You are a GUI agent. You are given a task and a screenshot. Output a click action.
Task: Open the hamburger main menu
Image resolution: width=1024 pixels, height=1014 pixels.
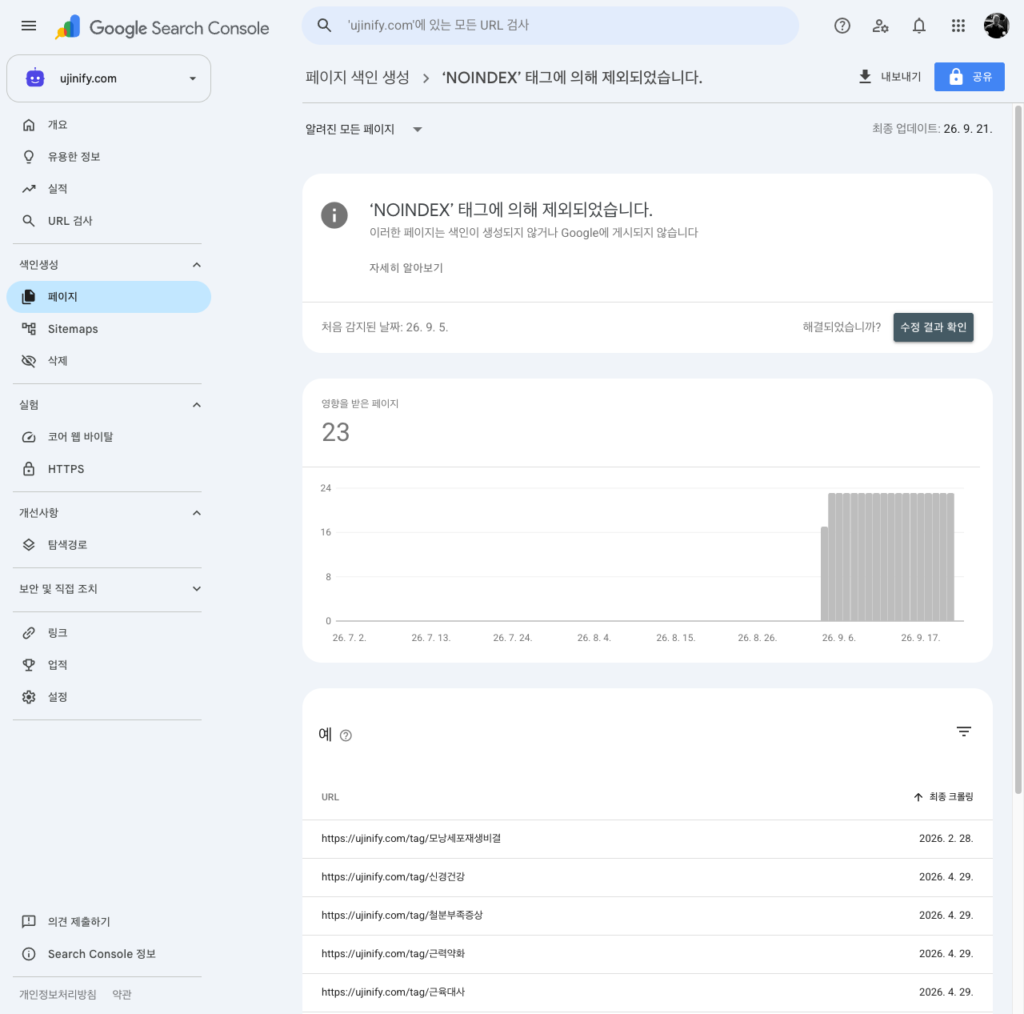coord(29,26)
